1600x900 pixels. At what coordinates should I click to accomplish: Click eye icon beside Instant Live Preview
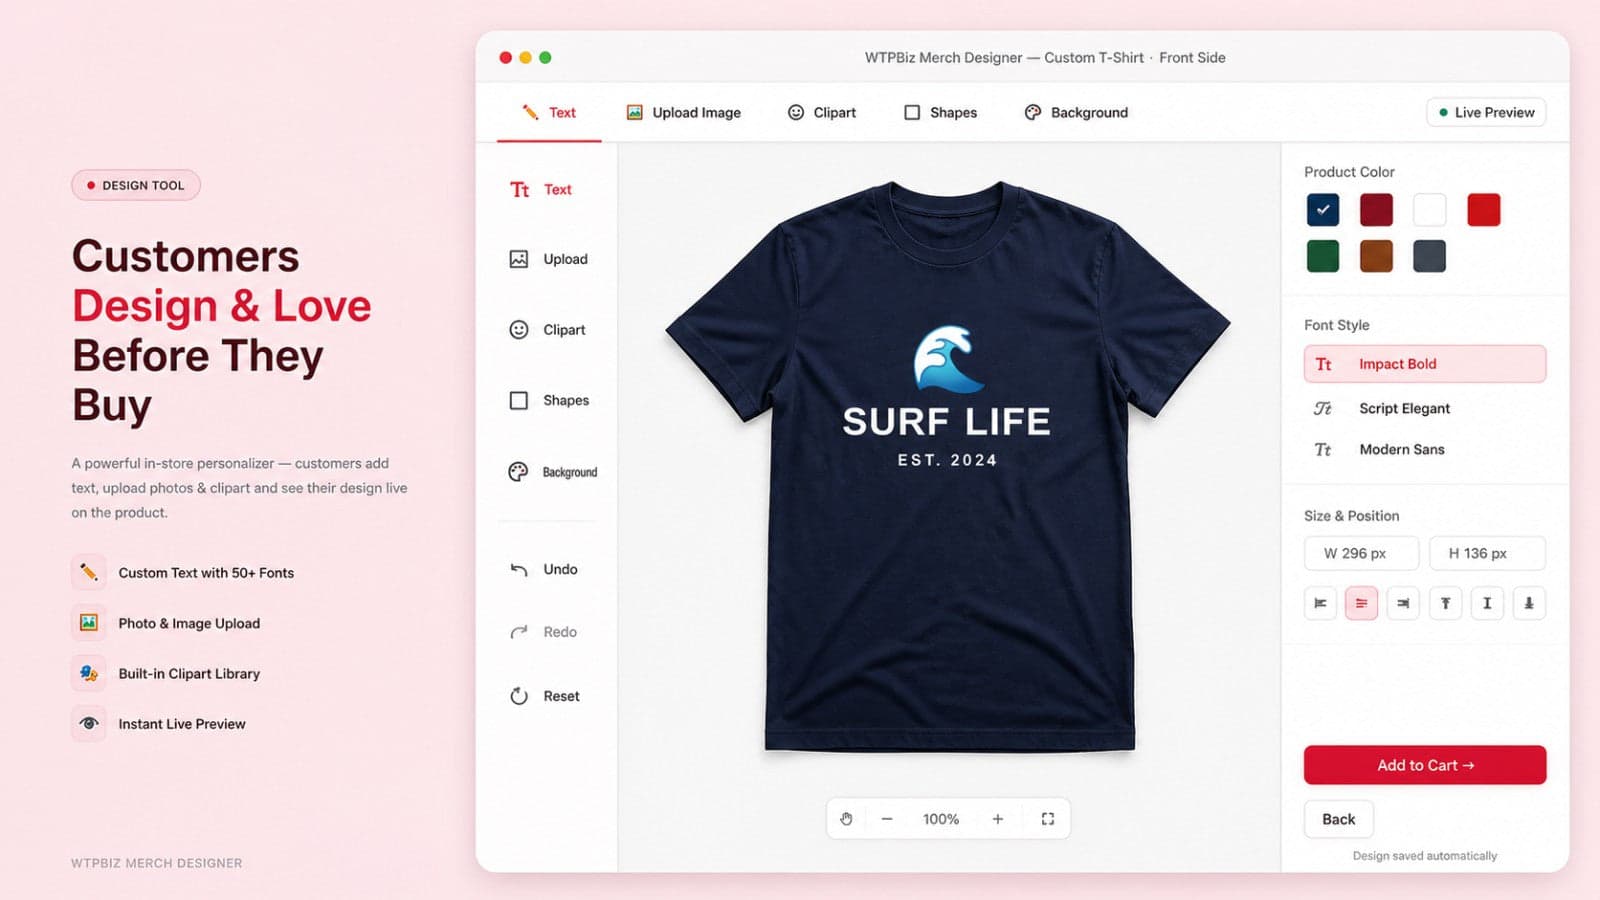(x=89, y=723)
